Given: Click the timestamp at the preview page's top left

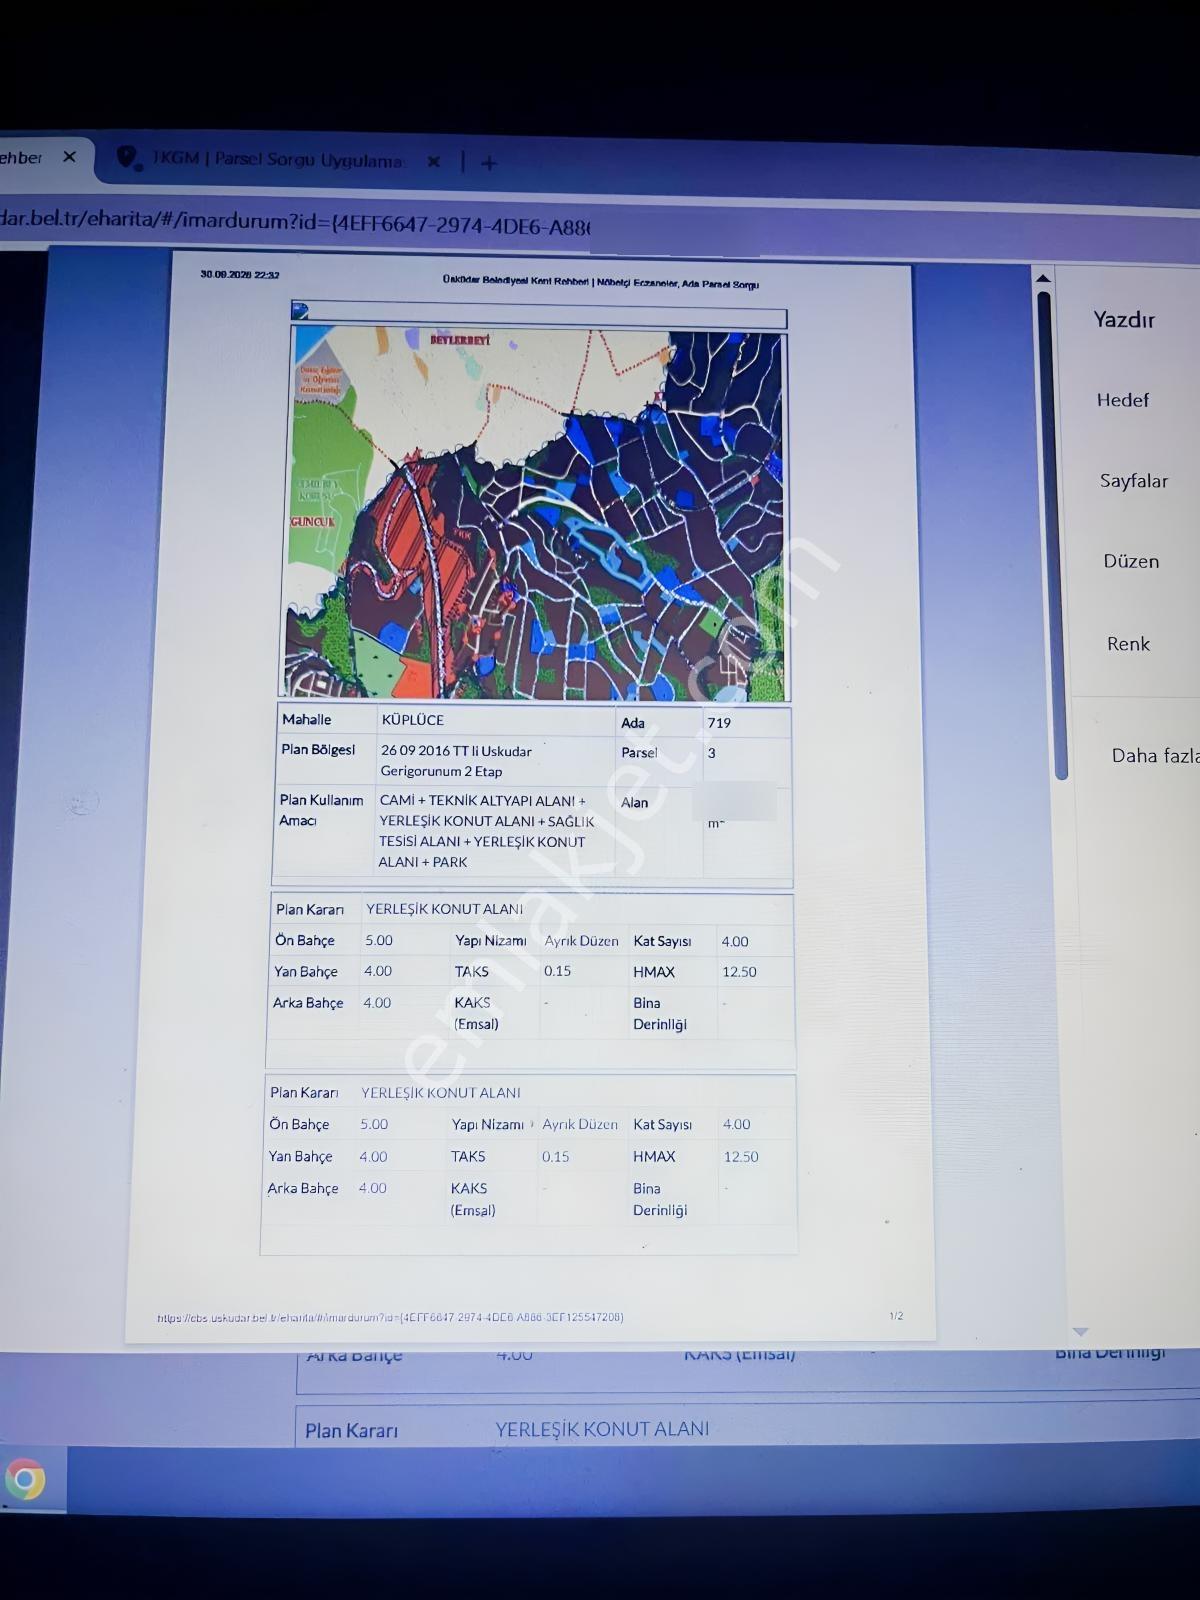Looking at the screenshot, I should (240, 275).
